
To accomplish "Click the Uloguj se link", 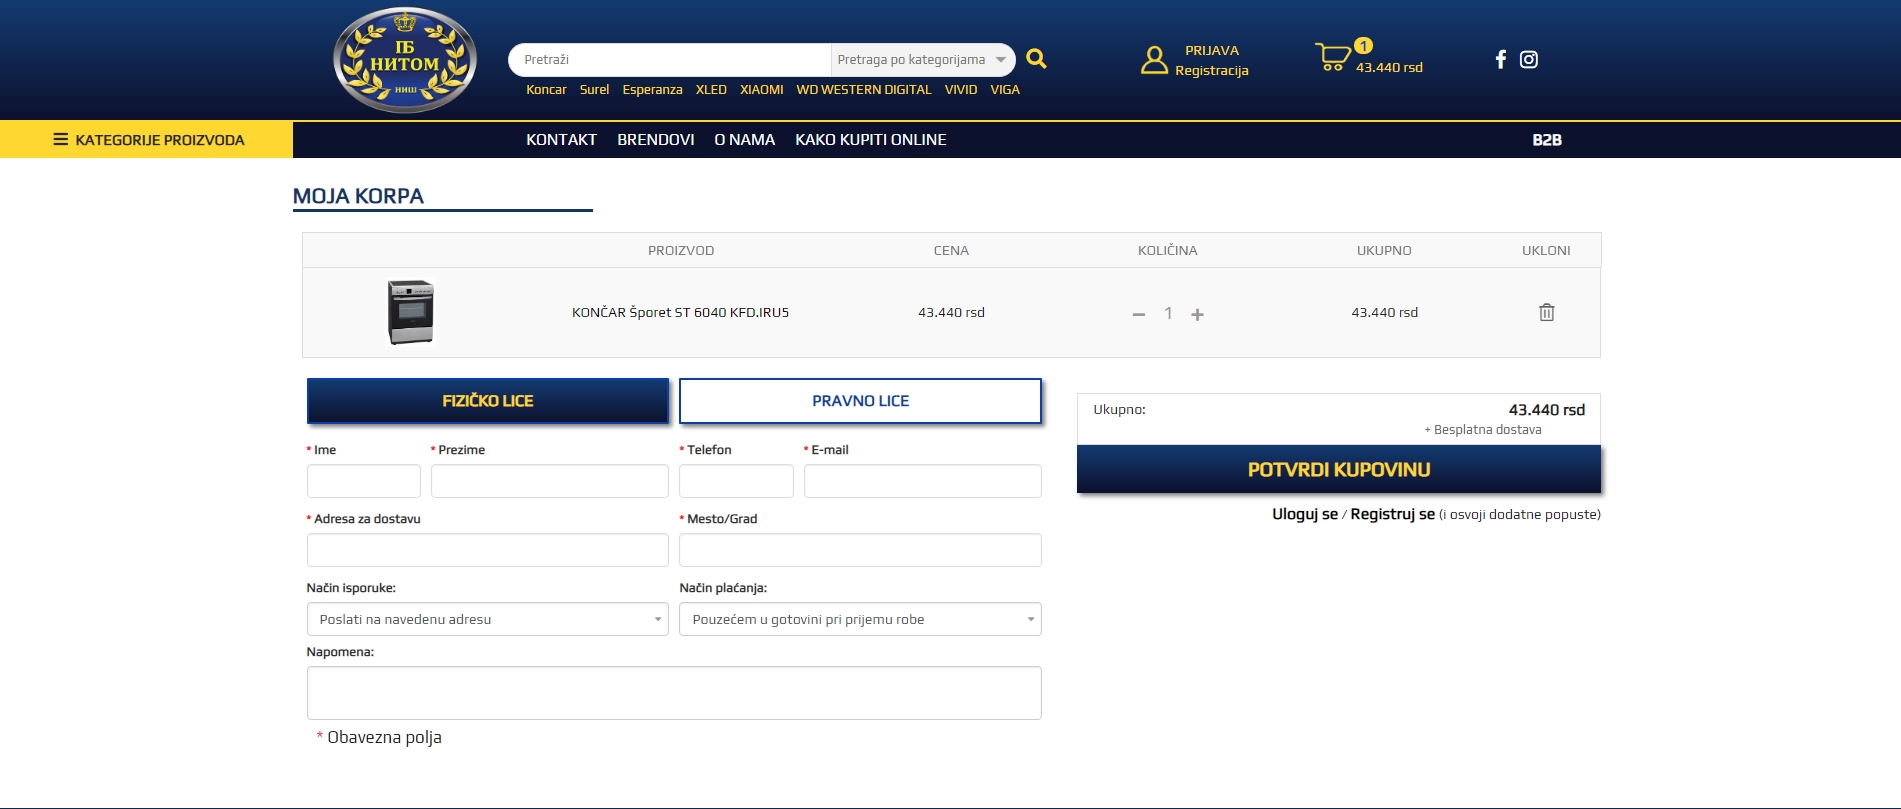I will pyautogui.click(x=1305, y=514).
